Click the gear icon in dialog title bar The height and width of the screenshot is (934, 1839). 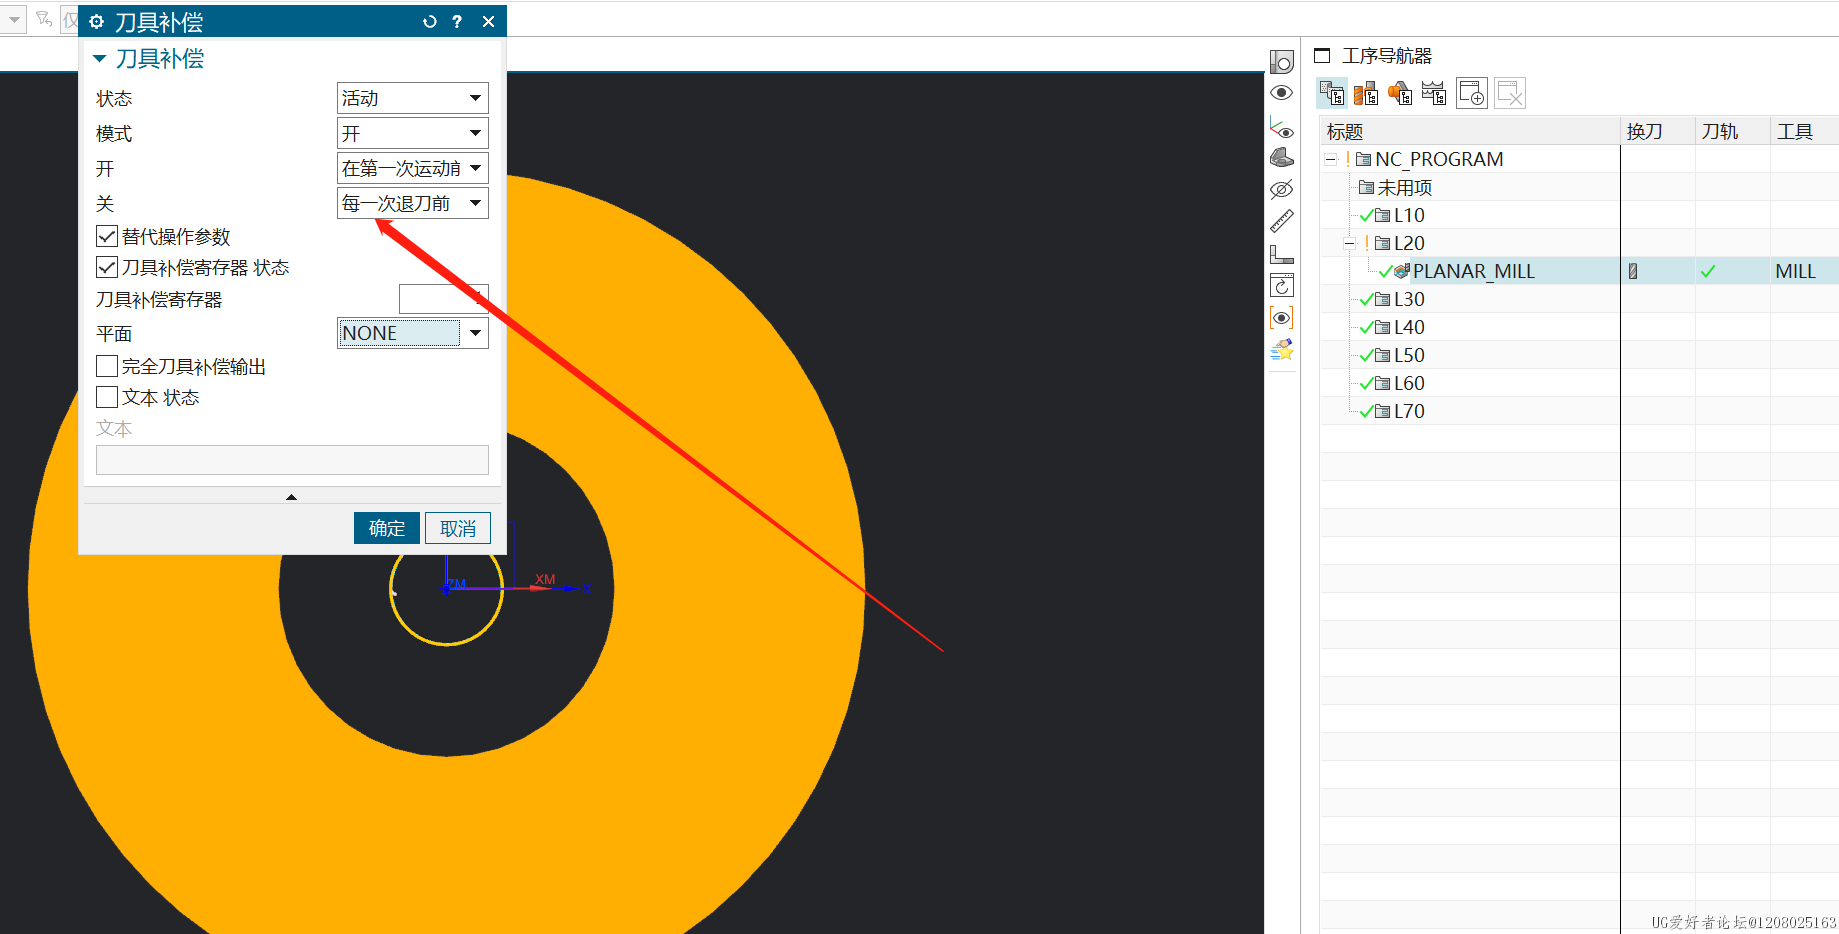pyautogui.click(x=97, y=21)
